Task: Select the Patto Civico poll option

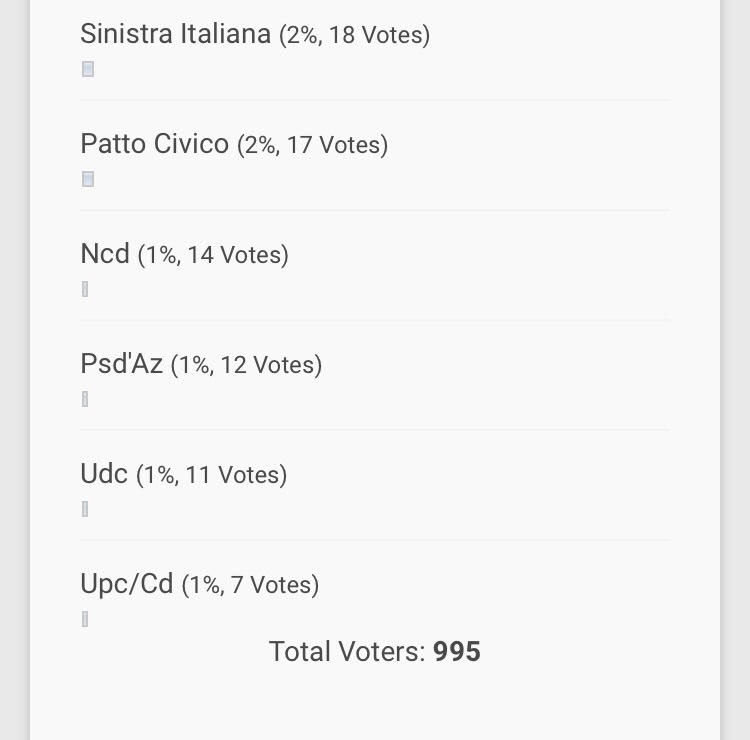Action: click(x=154, y=144)
